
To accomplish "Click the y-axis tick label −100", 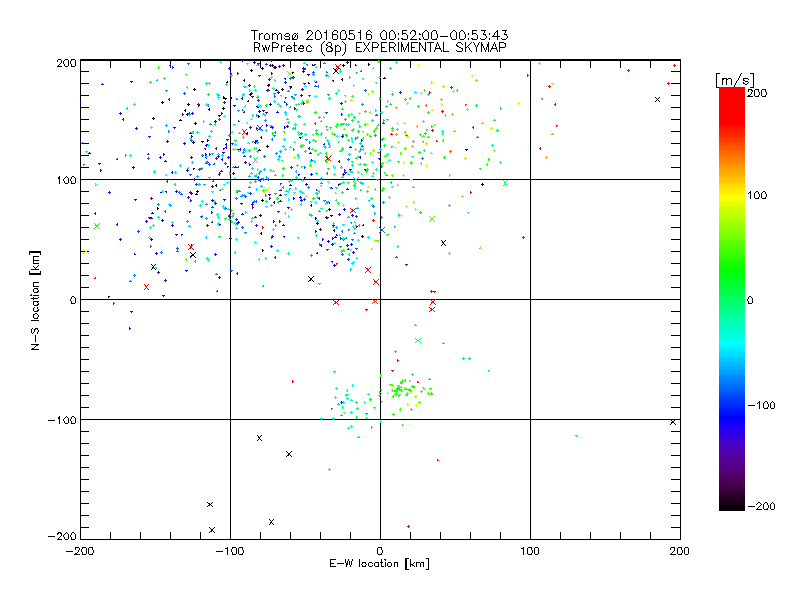I will coord(62,420).
